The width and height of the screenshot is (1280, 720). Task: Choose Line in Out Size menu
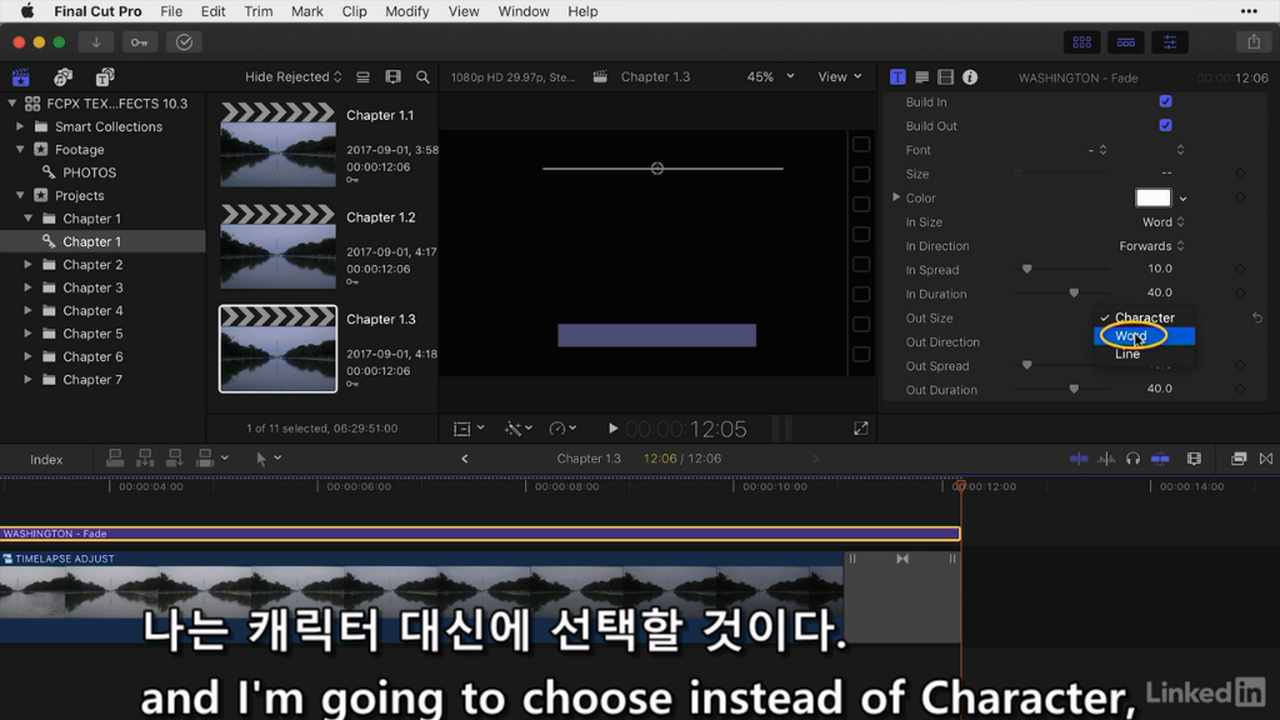pos(1144,354)
